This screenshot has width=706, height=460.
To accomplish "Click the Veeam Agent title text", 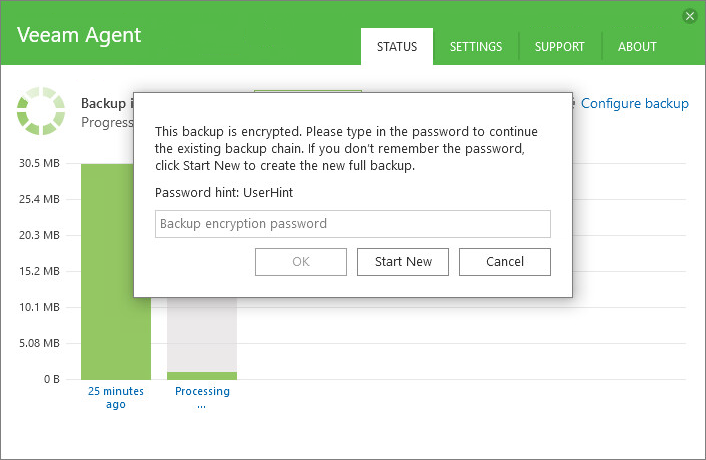I will 79,35.
